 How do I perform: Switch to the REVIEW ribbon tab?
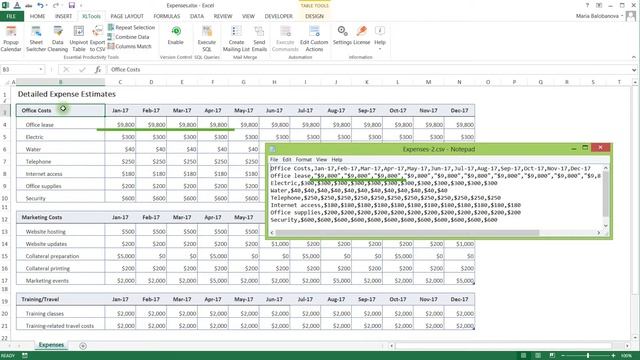(223, 16)
